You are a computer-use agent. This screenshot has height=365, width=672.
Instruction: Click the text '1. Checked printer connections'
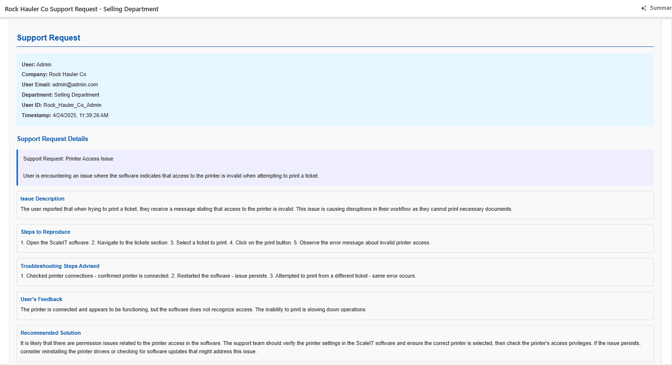click(x=218, y=276)
